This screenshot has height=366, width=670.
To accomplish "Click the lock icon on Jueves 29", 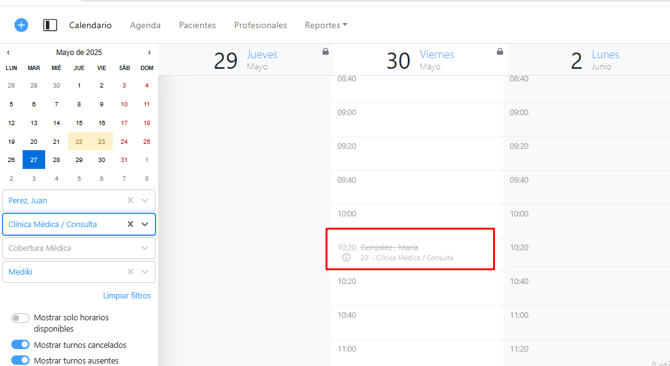I will click(x=326, y=52).
